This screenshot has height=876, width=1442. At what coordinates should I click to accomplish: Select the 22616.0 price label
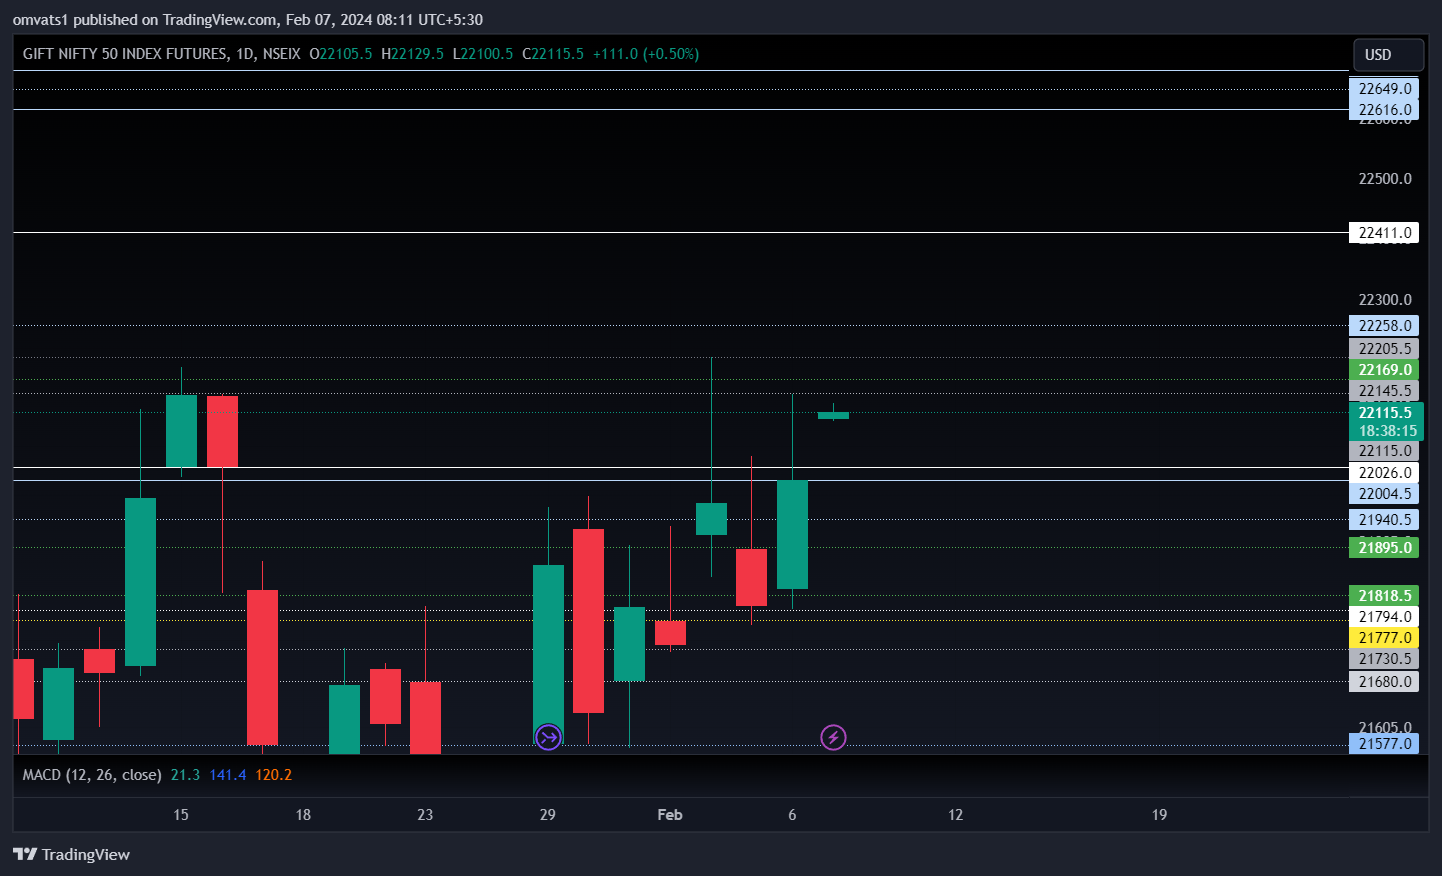coord(1384,110)
